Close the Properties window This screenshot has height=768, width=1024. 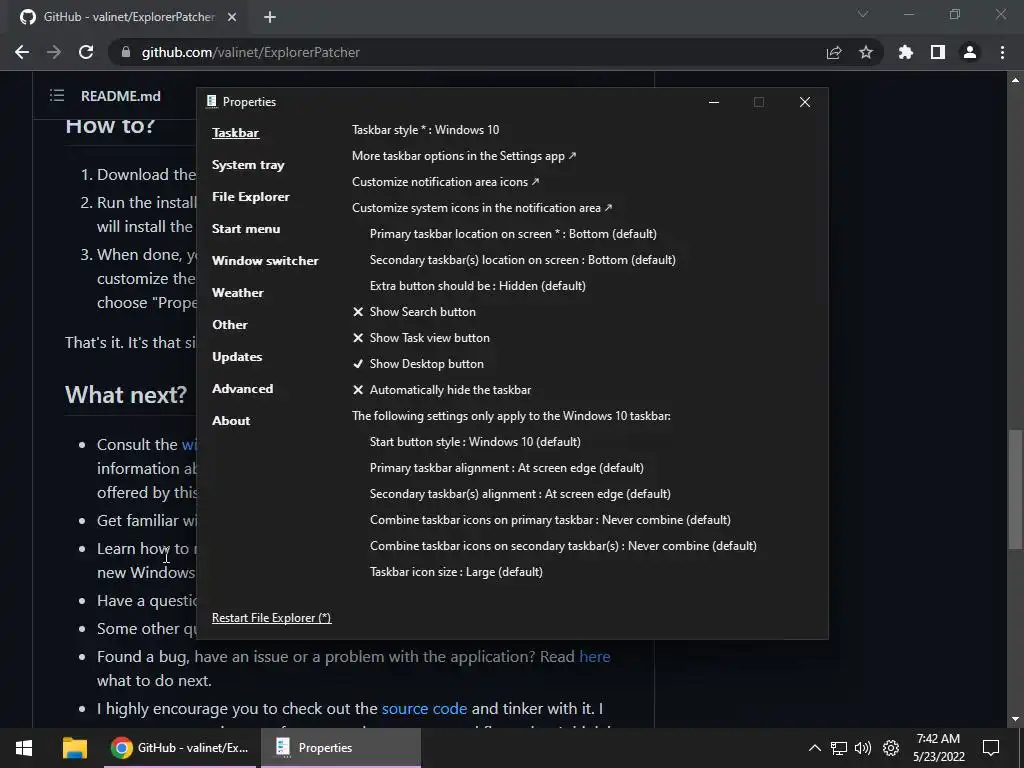[x=805, y=102]
